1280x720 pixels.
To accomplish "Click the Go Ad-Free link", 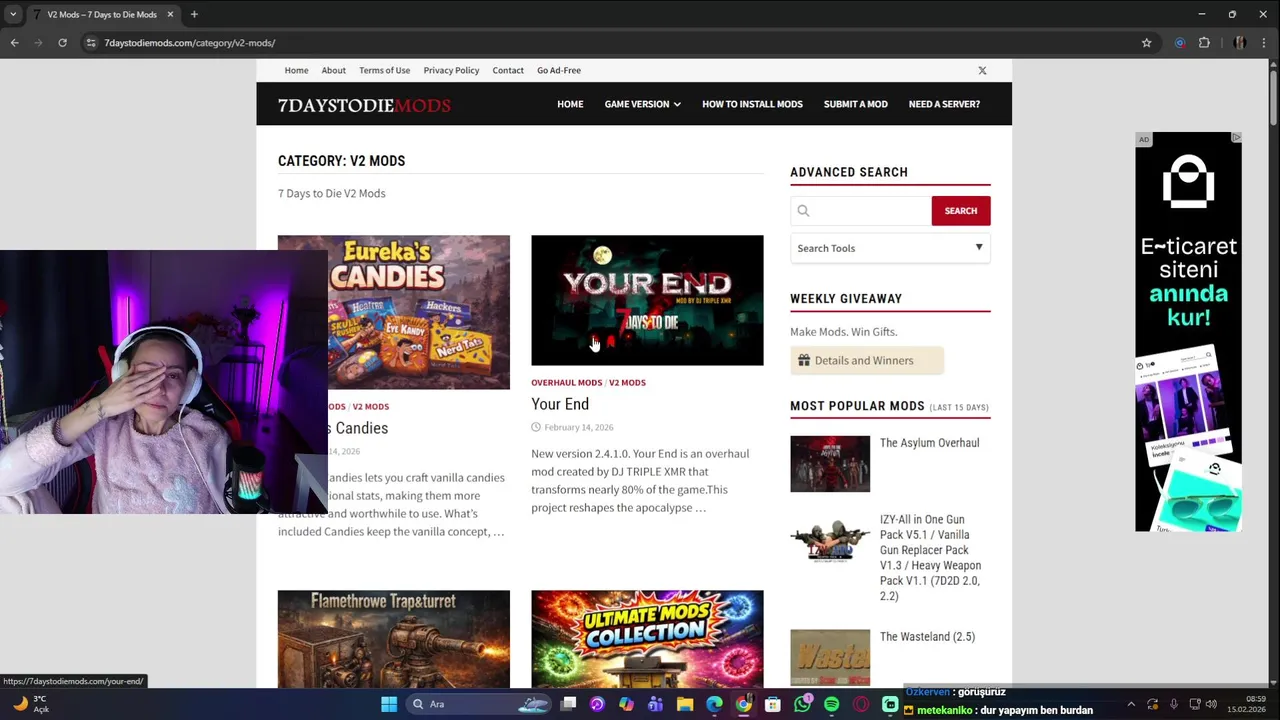I will [x=559, y=70].
